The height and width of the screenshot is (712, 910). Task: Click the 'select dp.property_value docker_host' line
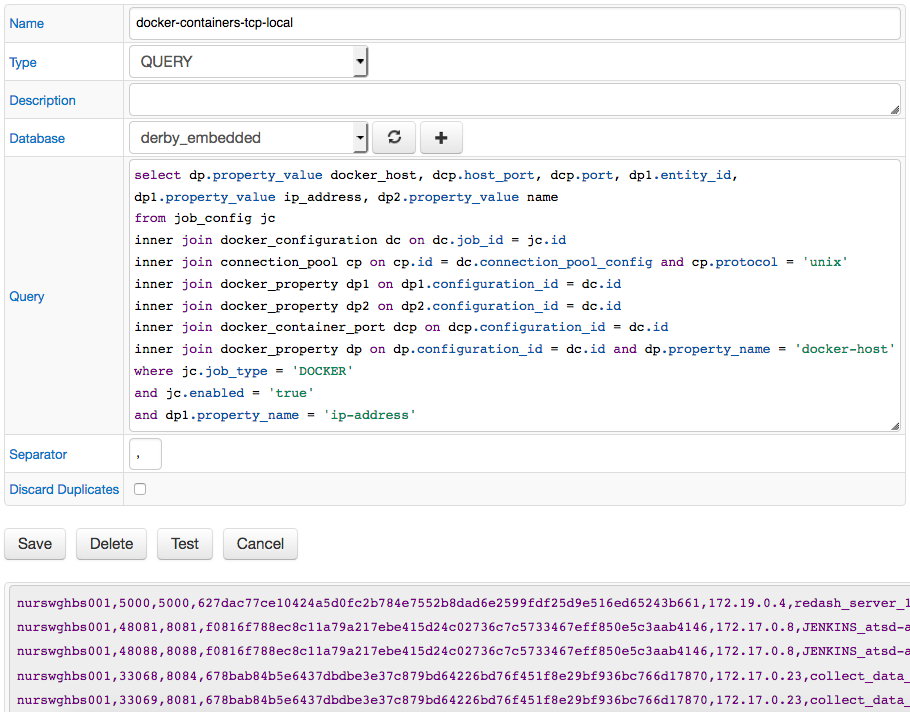pos(436,175)
